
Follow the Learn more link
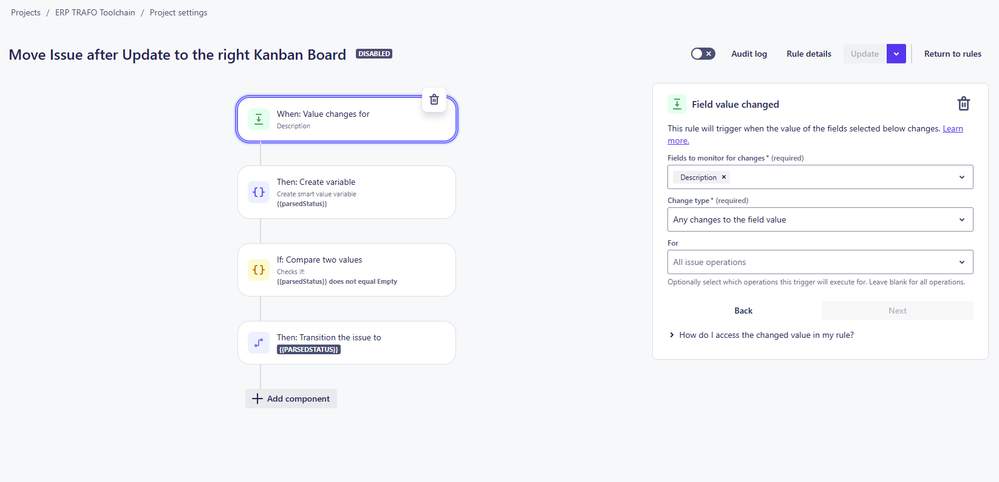point(953,129)
